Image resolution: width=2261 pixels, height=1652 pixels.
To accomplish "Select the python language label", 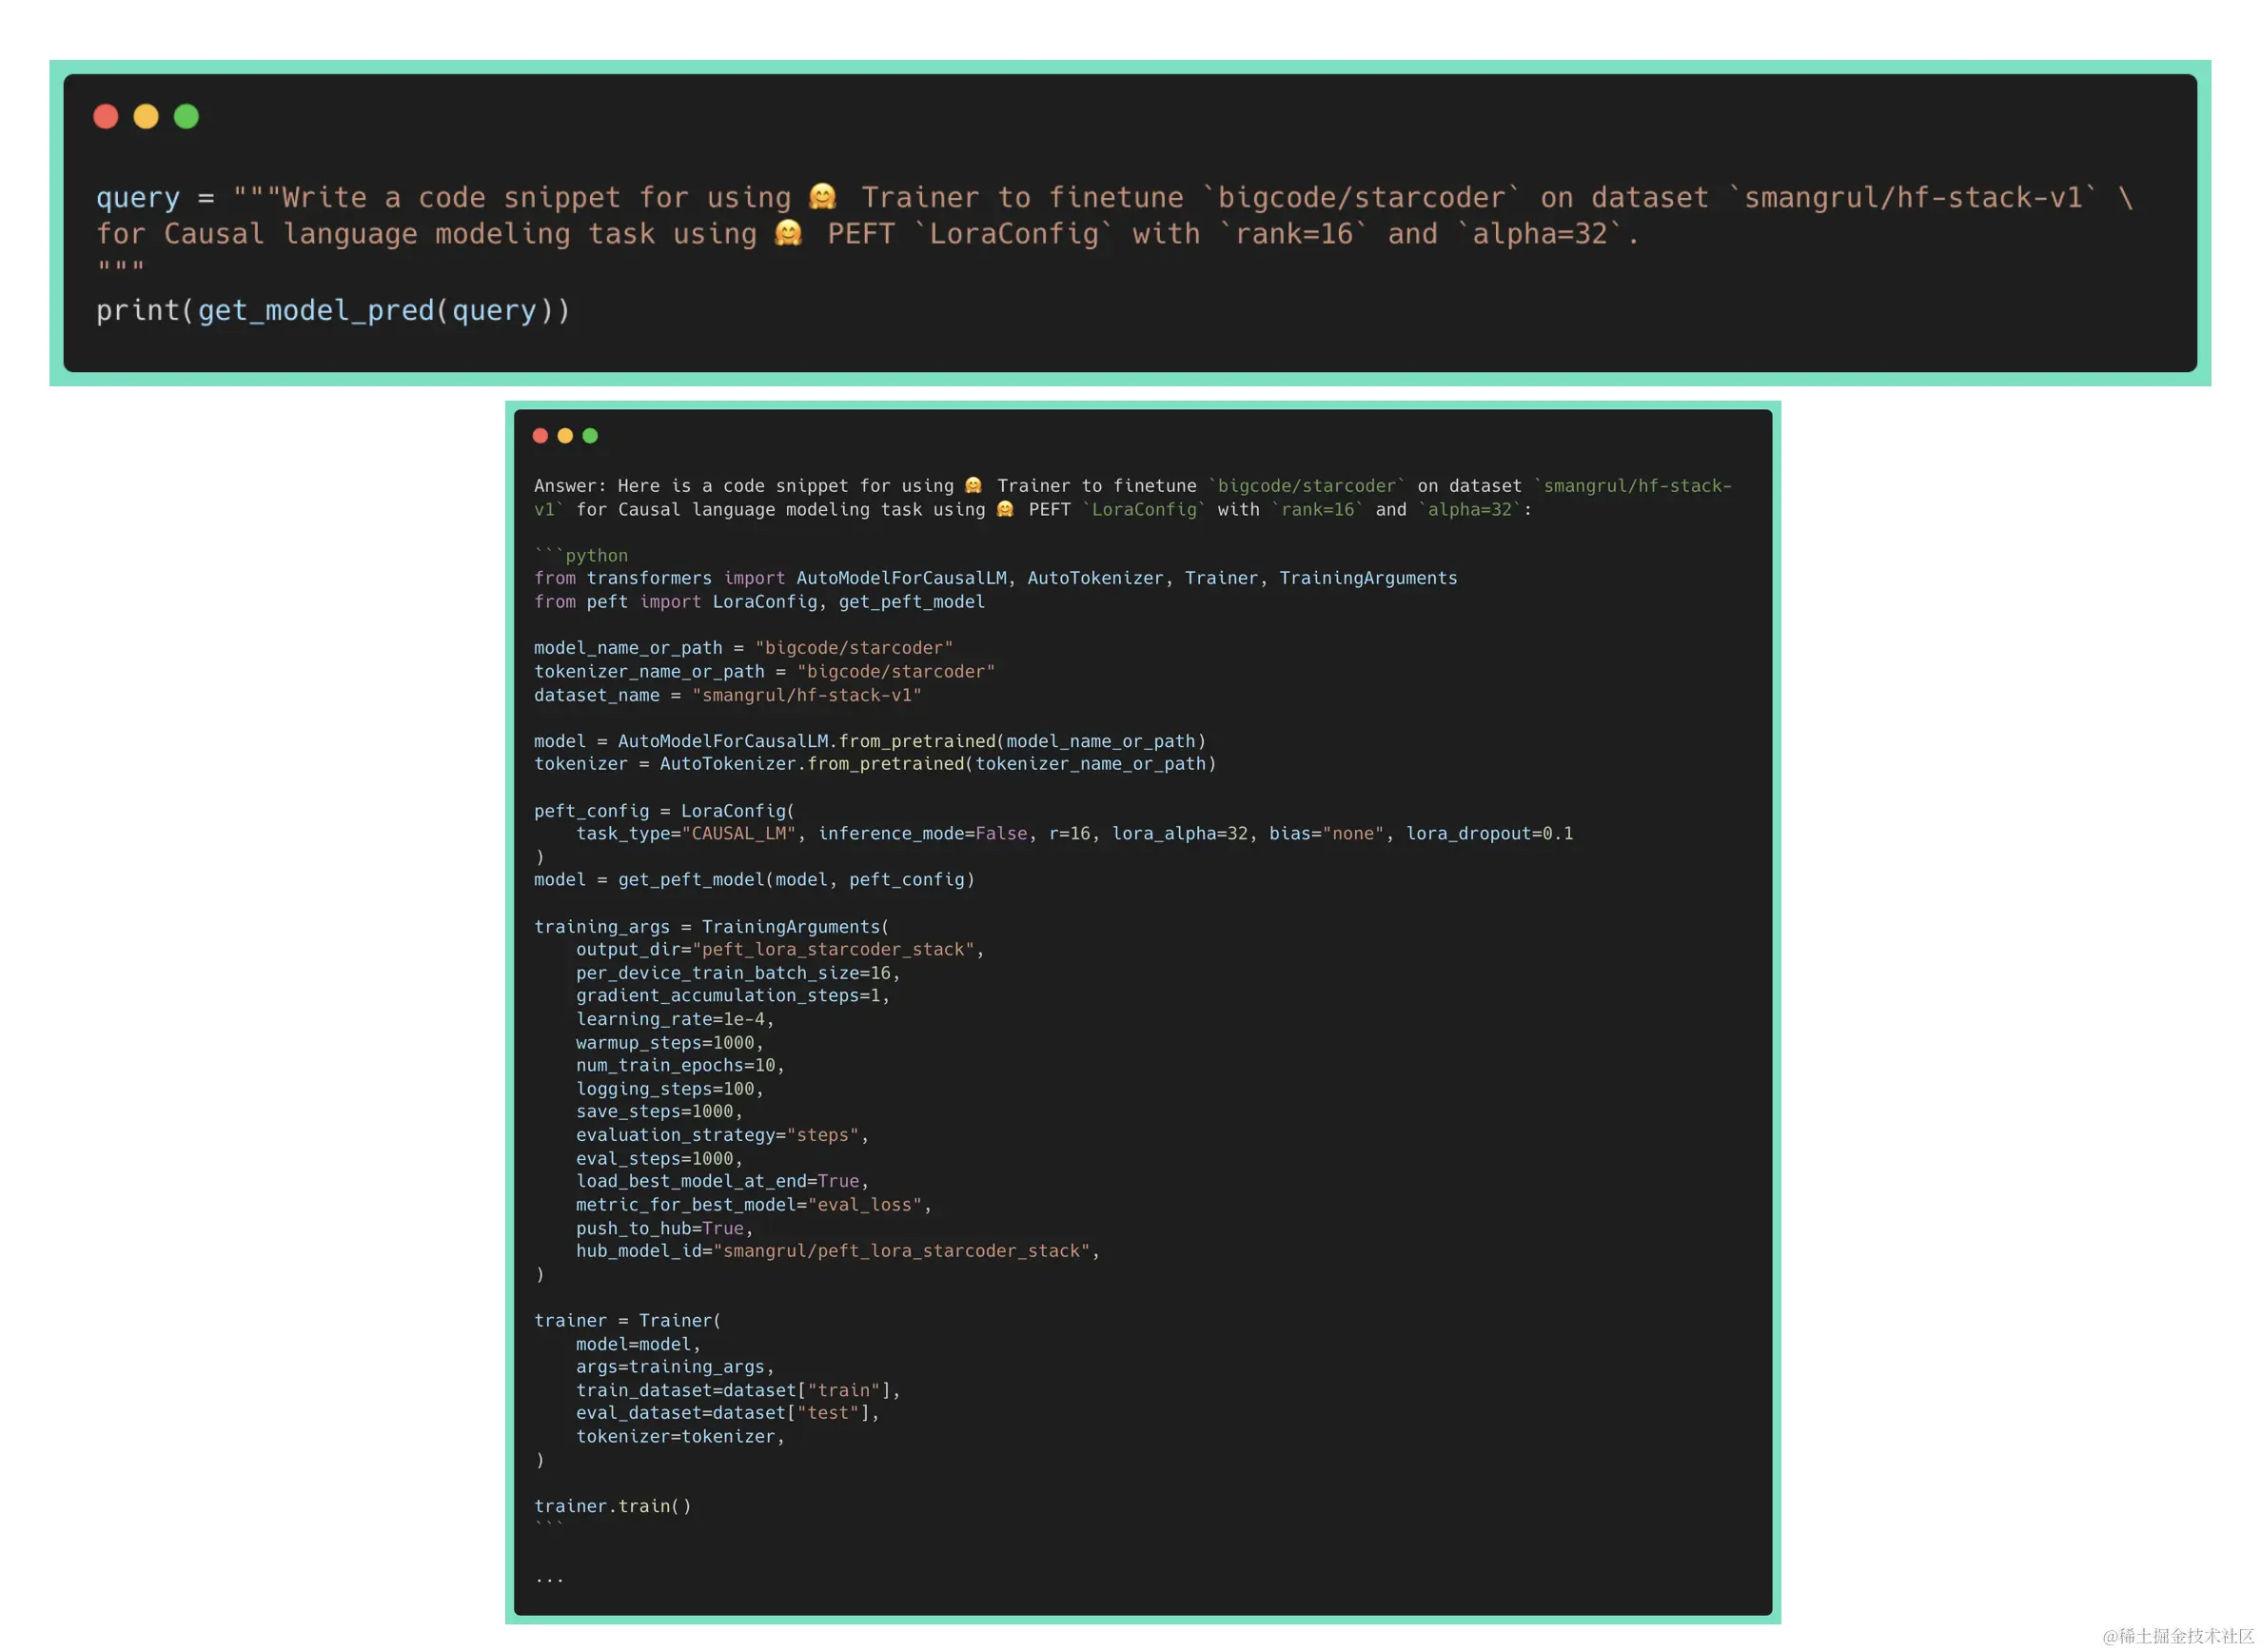I will 597,554.
